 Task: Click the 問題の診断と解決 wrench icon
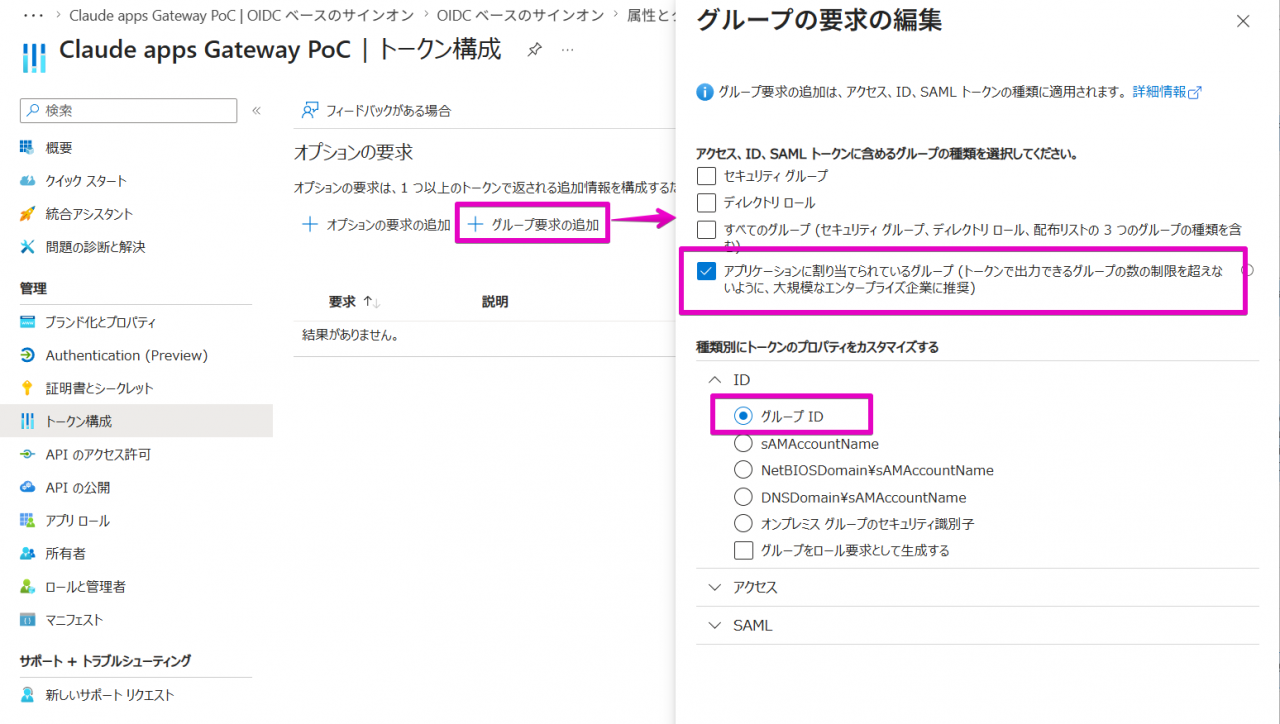pos(27,247)
